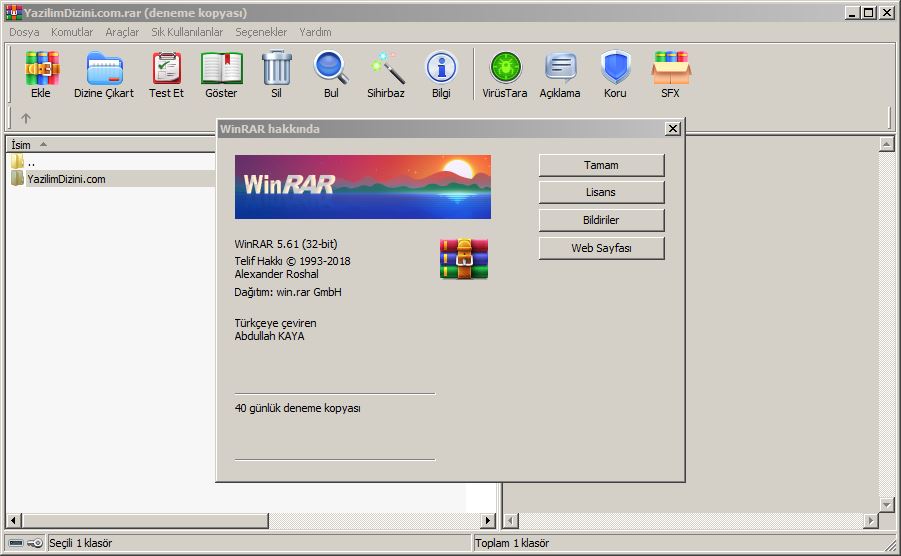901x556 pixels.
Task: Convert archive with the SFX icon
Action: coord(671,68)
